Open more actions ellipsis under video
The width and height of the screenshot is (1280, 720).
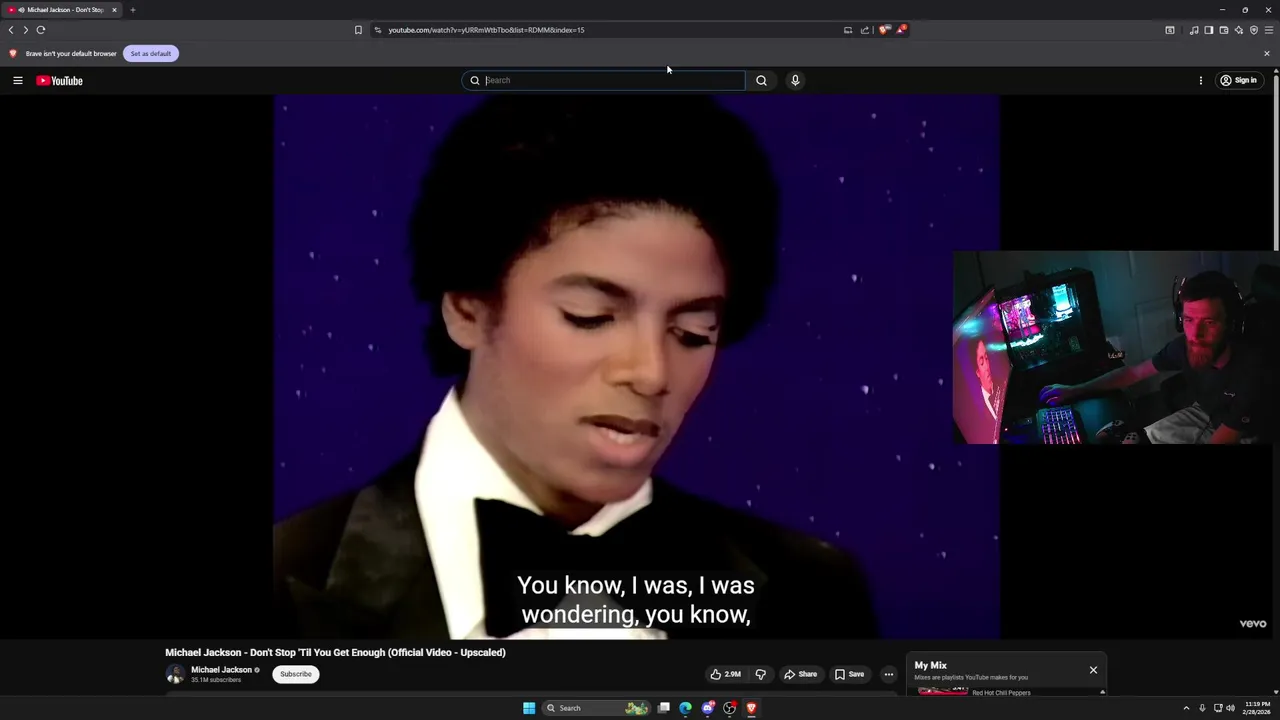coord(888,674)
